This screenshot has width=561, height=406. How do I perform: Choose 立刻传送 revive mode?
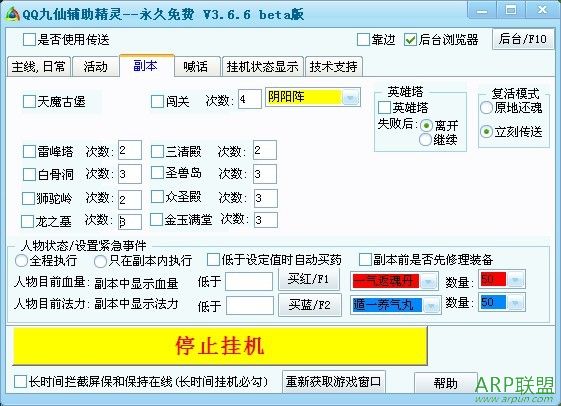tap(486, 132)
